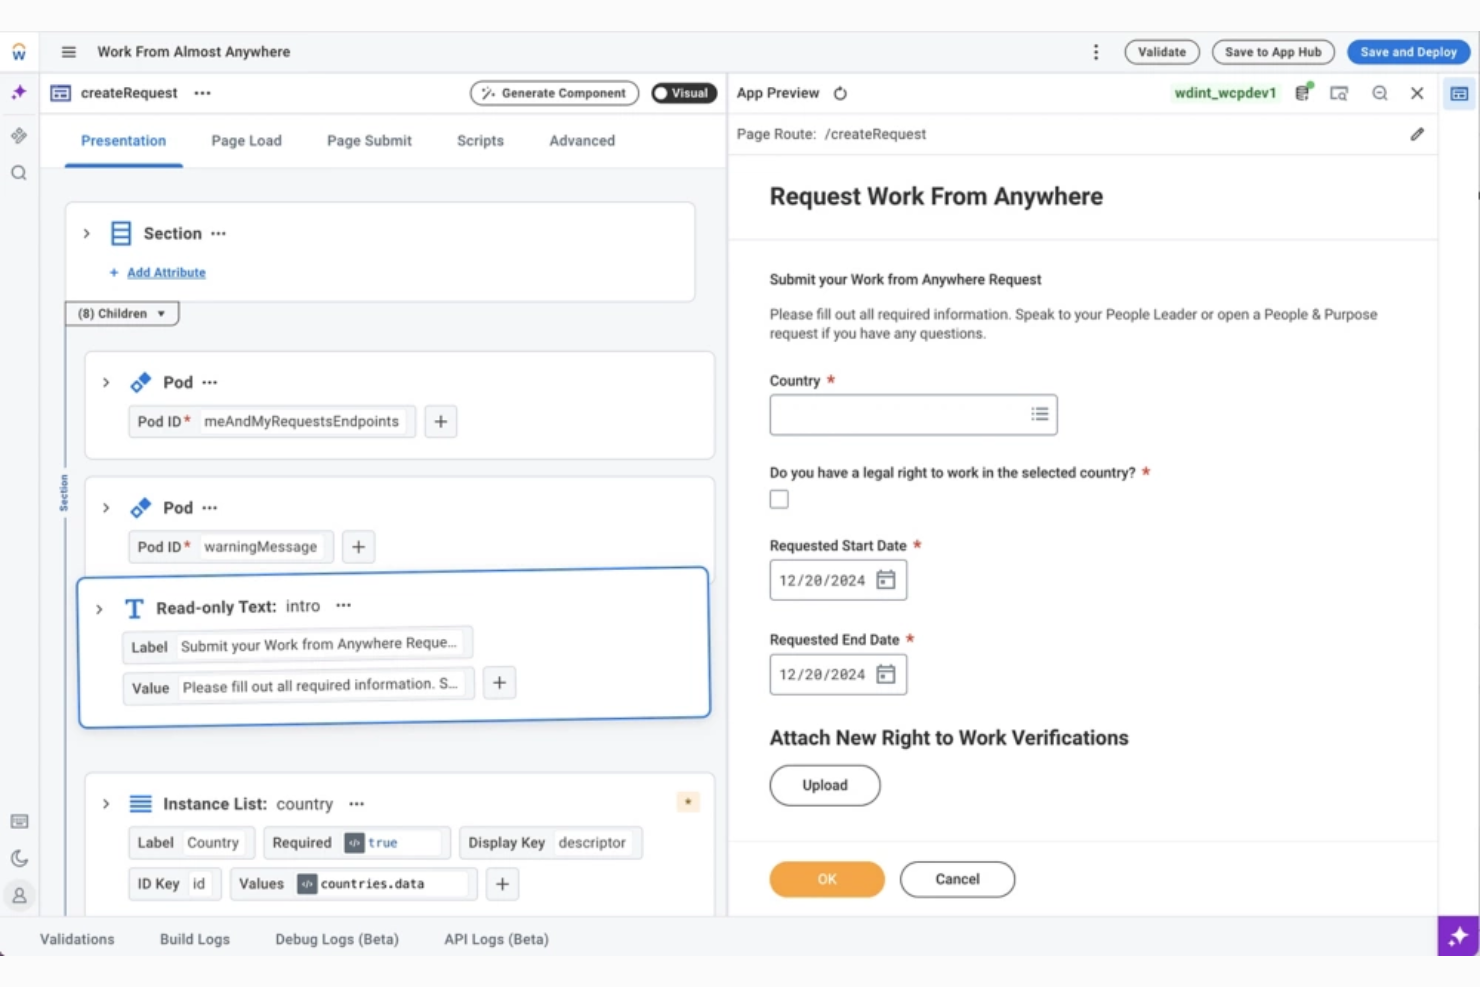Open the three-dot menu beside createRequest
The width and height of the screenshot is (1480, 987).
pyautogui.click(x=202, y=92)
